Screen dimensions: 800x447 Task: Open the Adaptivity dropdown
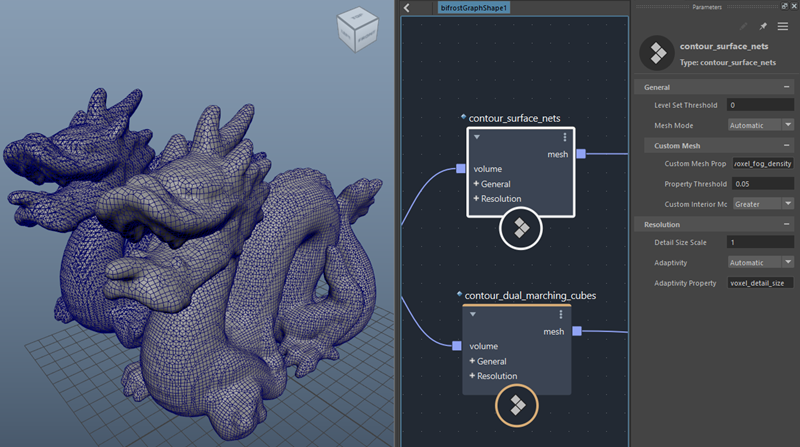760,262
